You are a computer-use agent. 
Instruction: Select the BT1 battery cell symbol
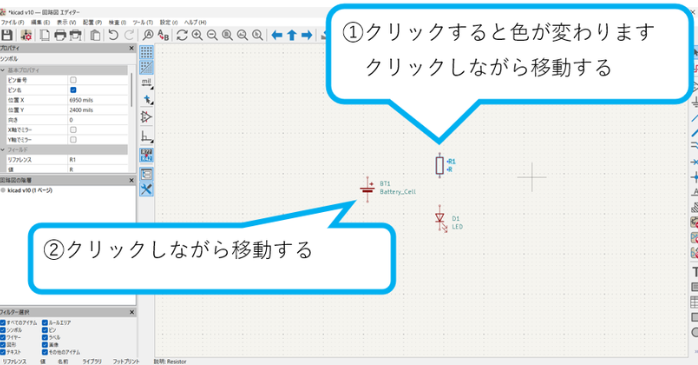(x=367, y=189)
